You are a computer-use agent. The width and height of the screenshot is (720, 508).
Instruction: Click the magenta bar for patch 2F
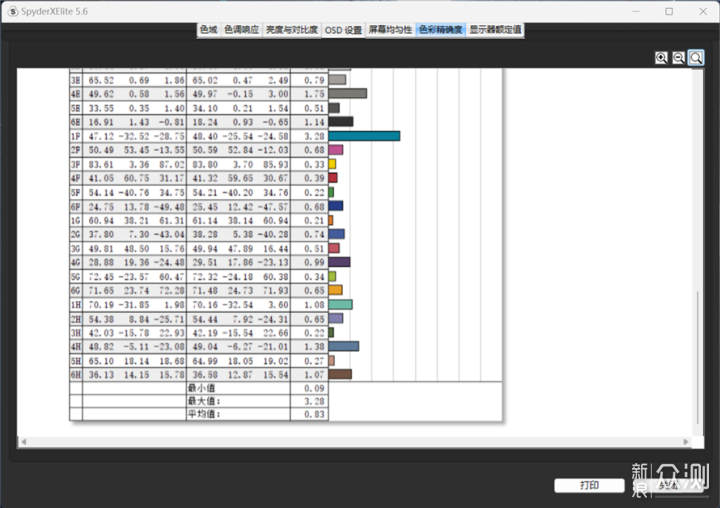[x=336, y=150]
